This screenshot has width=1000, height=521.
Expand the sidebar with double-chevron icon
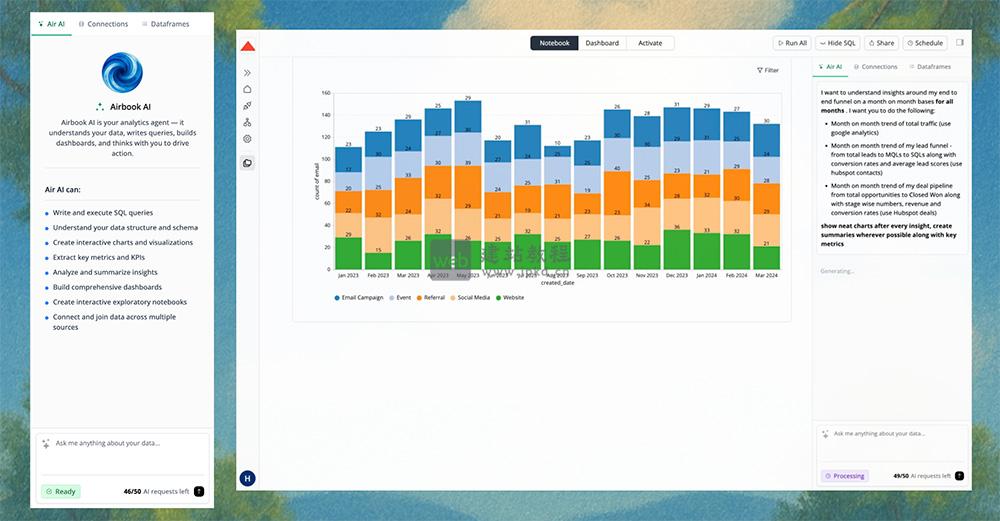coord(247,73)
